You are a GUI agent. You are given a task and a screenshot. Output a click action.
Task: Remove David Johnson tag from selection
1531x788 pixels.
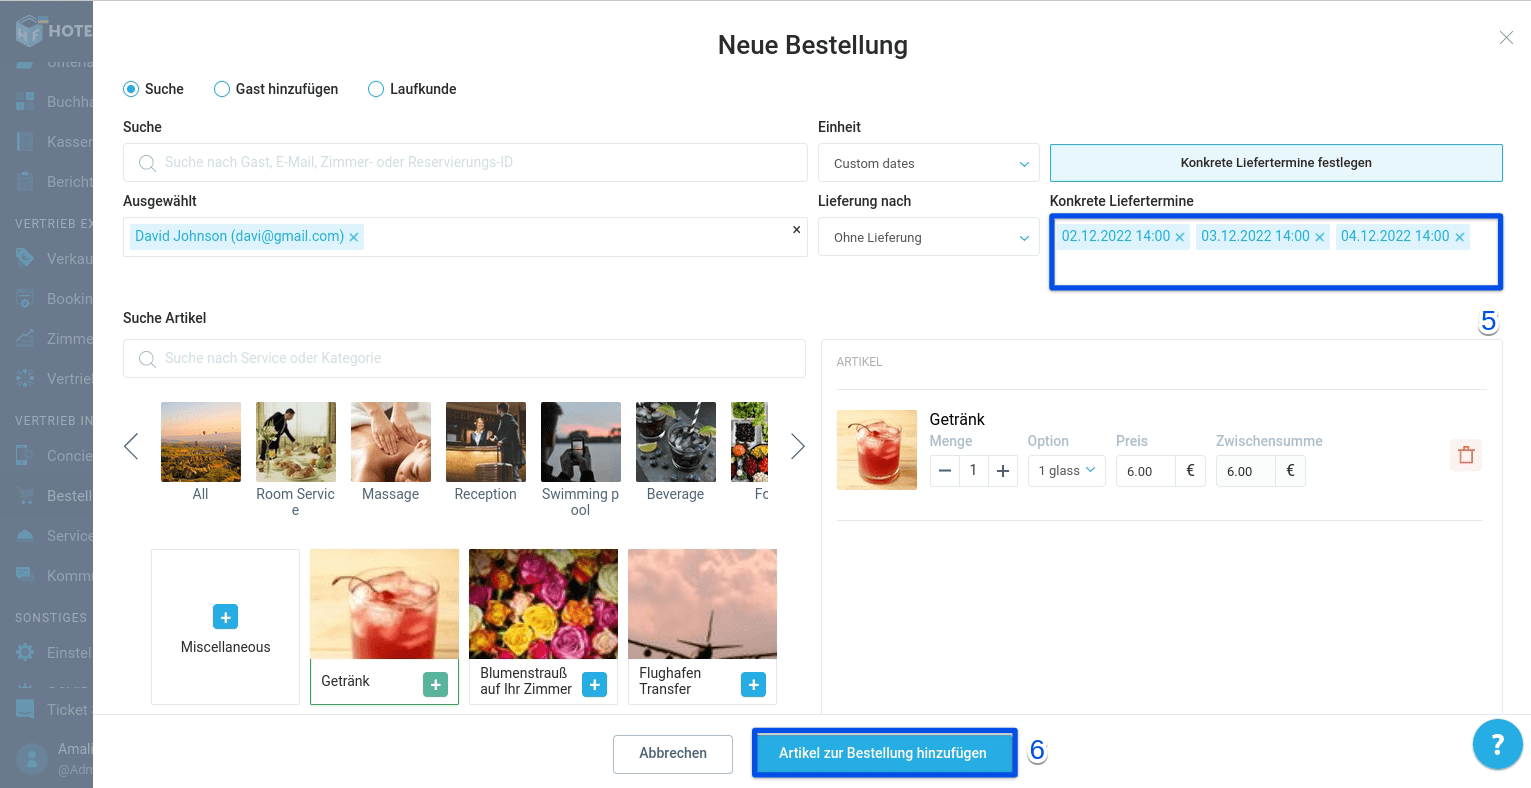[354, 237]
